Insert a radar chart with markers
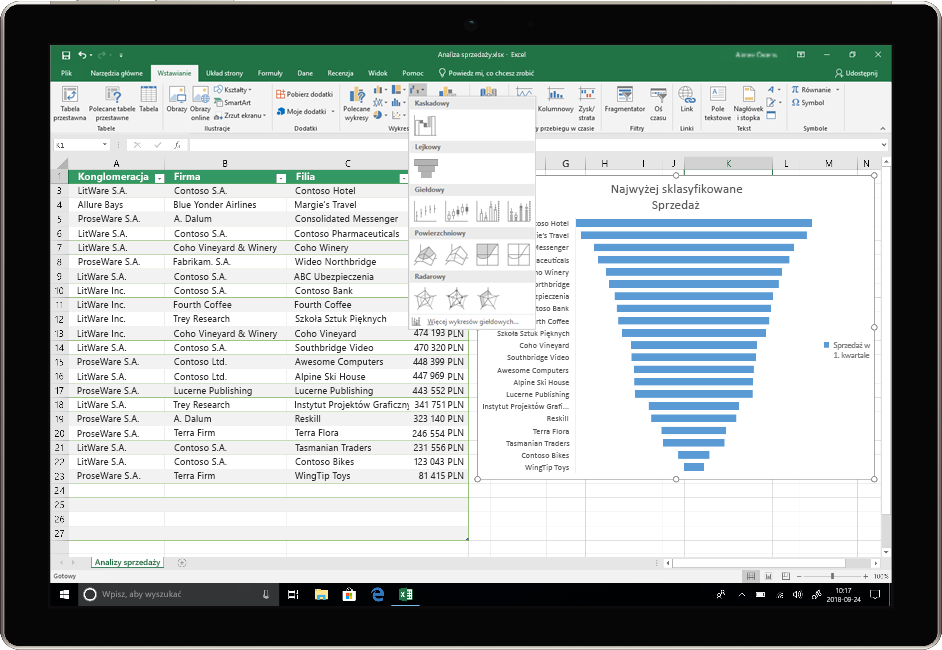The image size is (942, 650). click(x=457, y=298)
